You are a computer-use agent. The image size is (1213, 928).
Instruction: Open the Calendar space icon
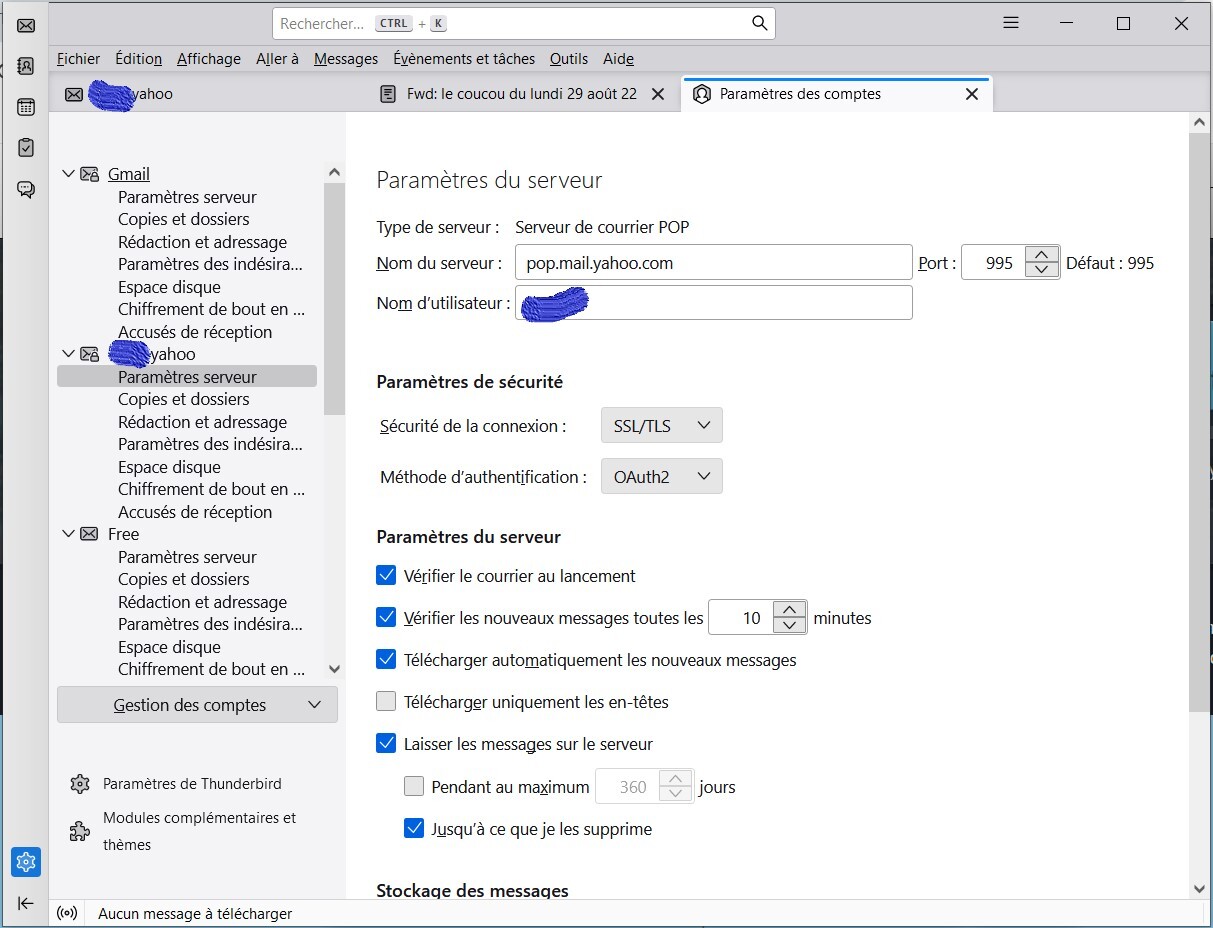26,108
